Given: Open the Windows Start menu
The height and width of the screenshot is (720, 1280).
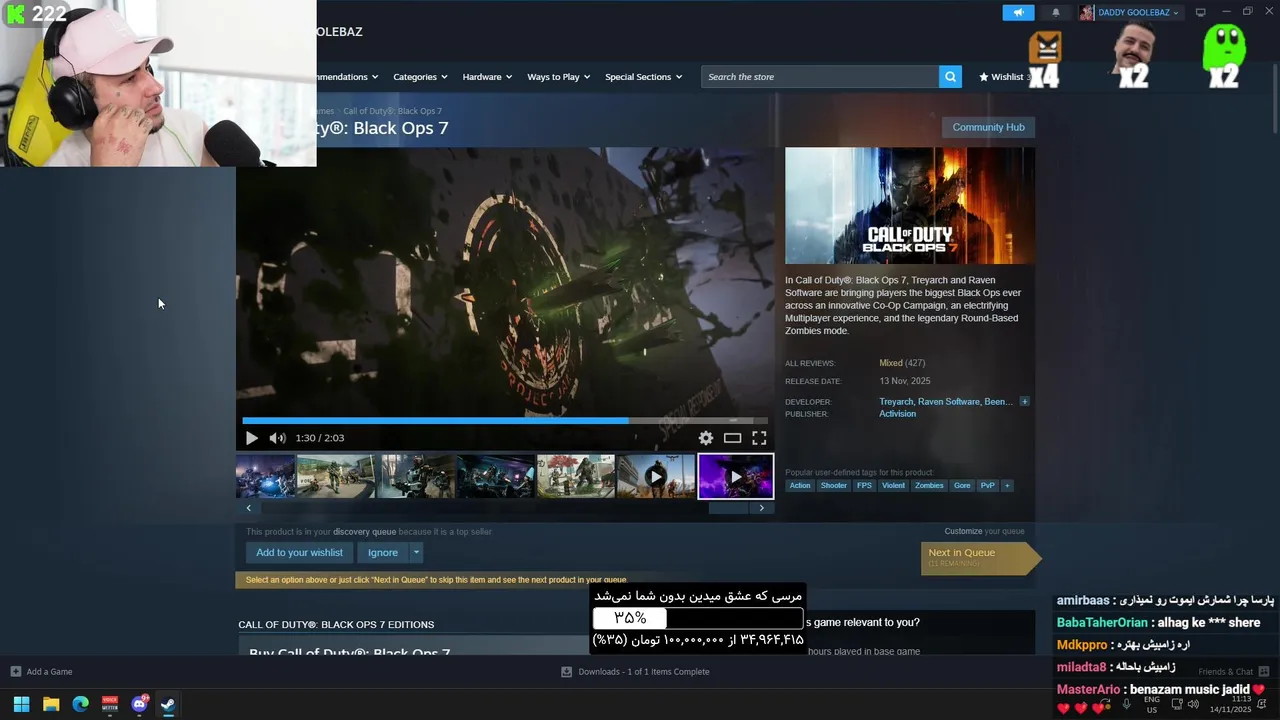Looking at the screenshot, I should coord(21,704).
